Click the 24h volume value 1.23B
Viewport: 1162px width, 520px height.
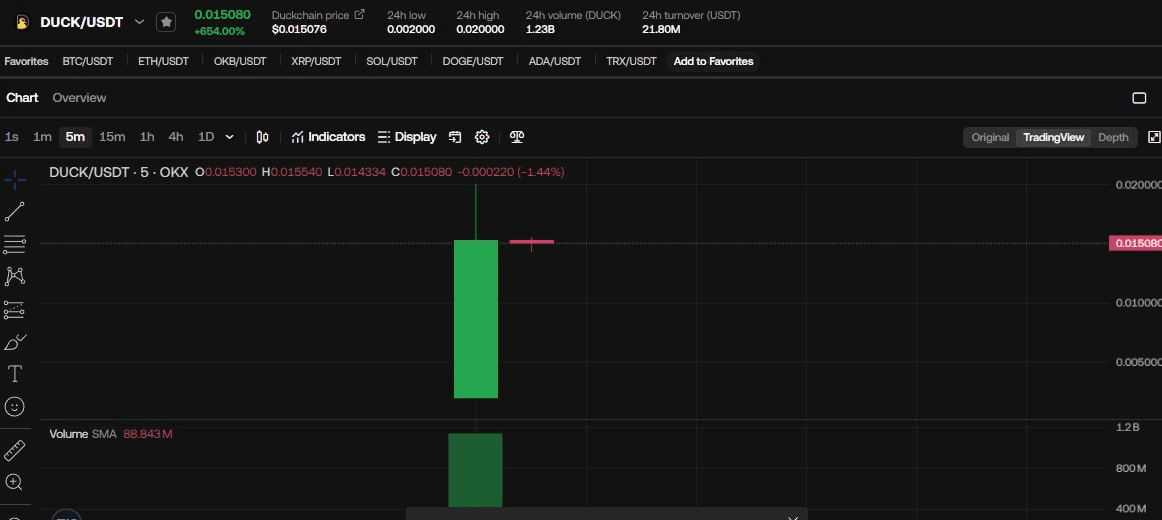[x=542, y=30]
